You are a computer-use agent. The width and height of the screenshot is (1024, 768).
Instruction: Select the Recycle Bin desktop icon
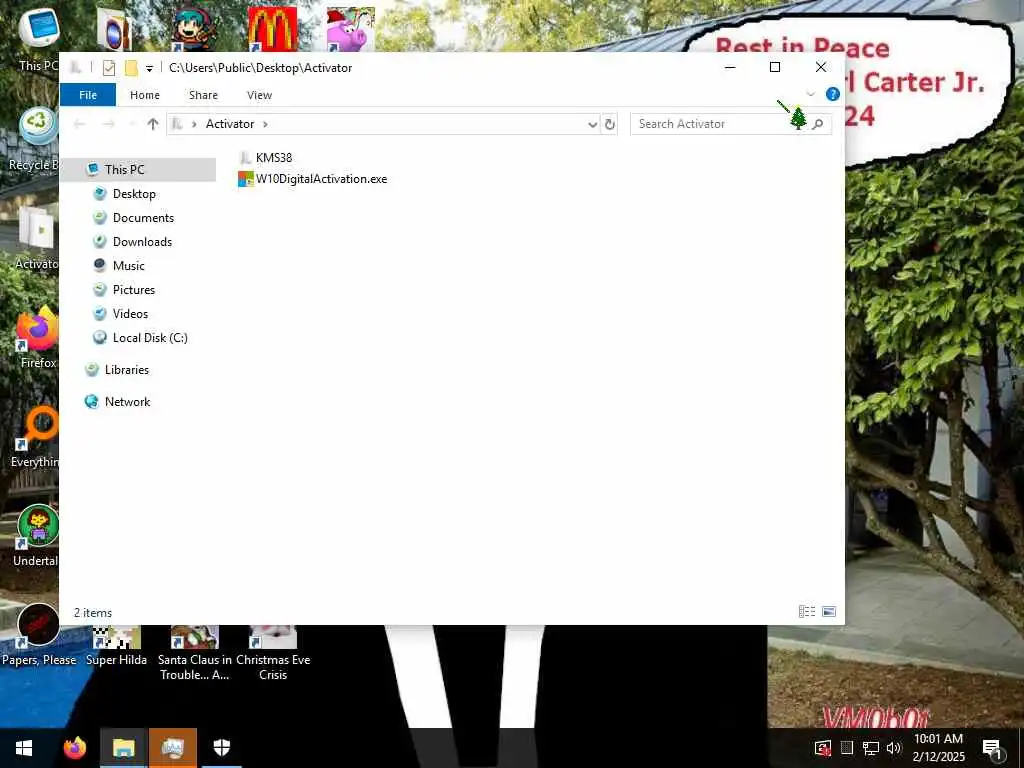pyautogui.click(x=36, y=138)
